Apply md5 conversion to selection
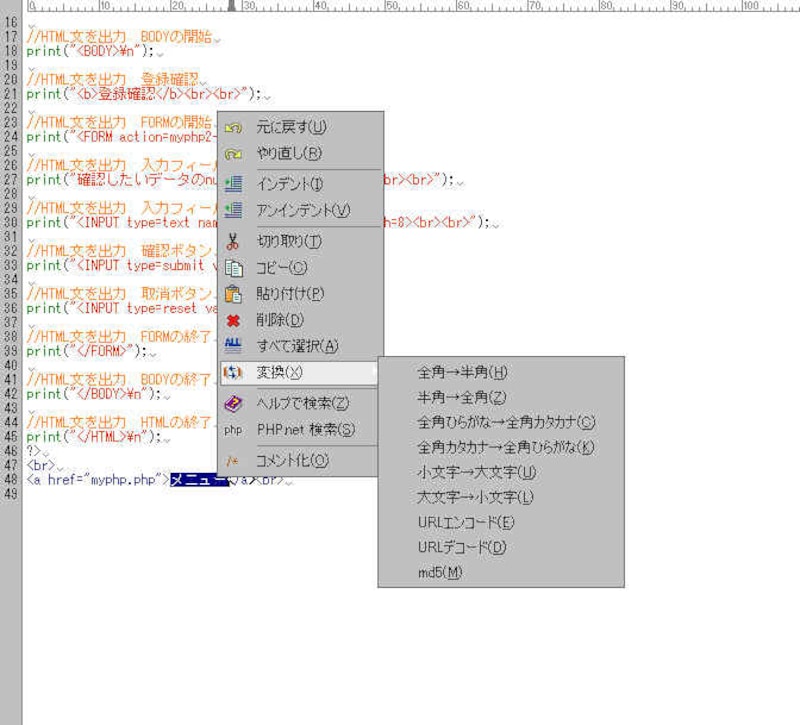 point(440,572)
